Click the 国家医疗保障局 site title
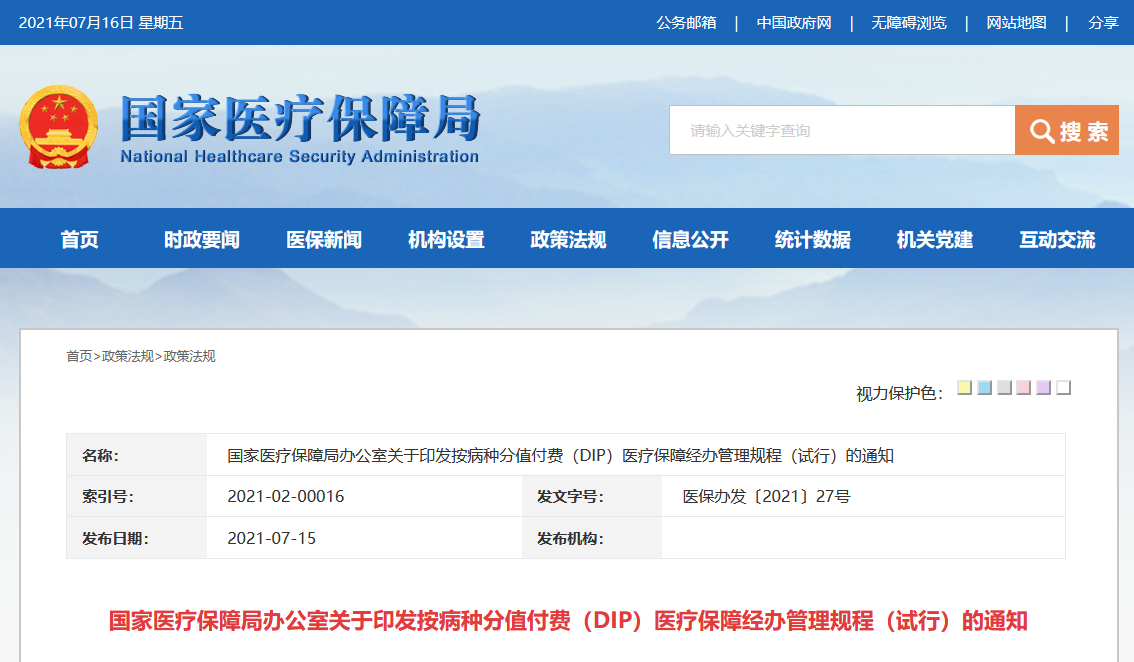1134x662 pixels. (300, 118)
